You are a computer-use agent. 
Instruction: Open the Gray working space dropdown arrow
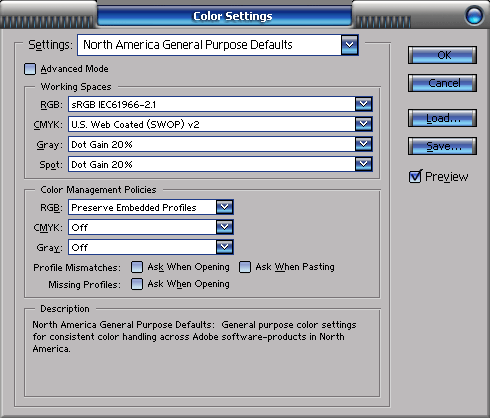[x=364, y=144]
